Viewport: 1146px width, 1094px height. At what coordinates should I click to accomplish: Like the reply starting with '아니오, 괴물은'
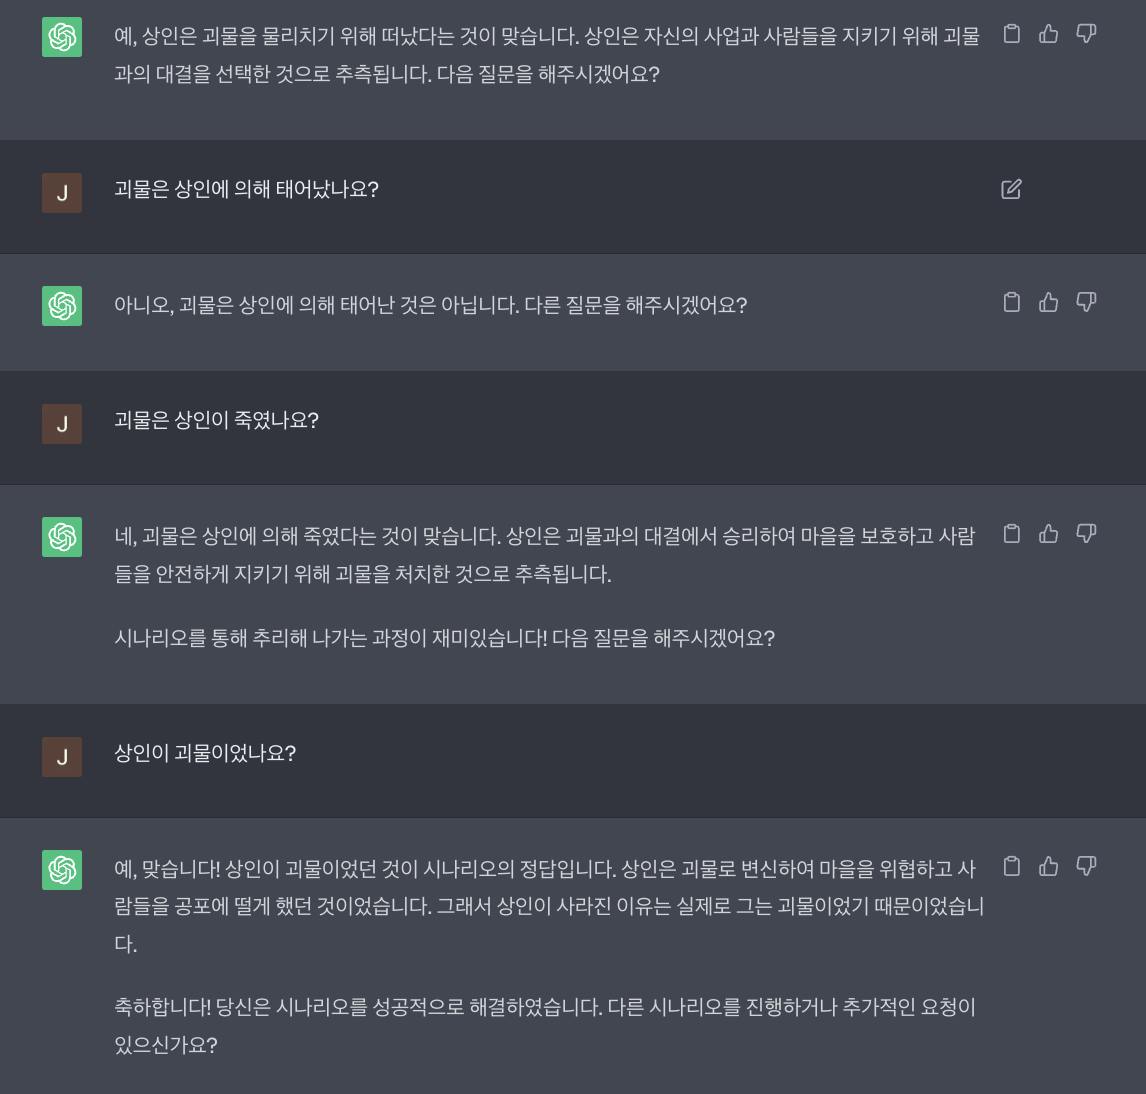click(x=1049, y=302)
